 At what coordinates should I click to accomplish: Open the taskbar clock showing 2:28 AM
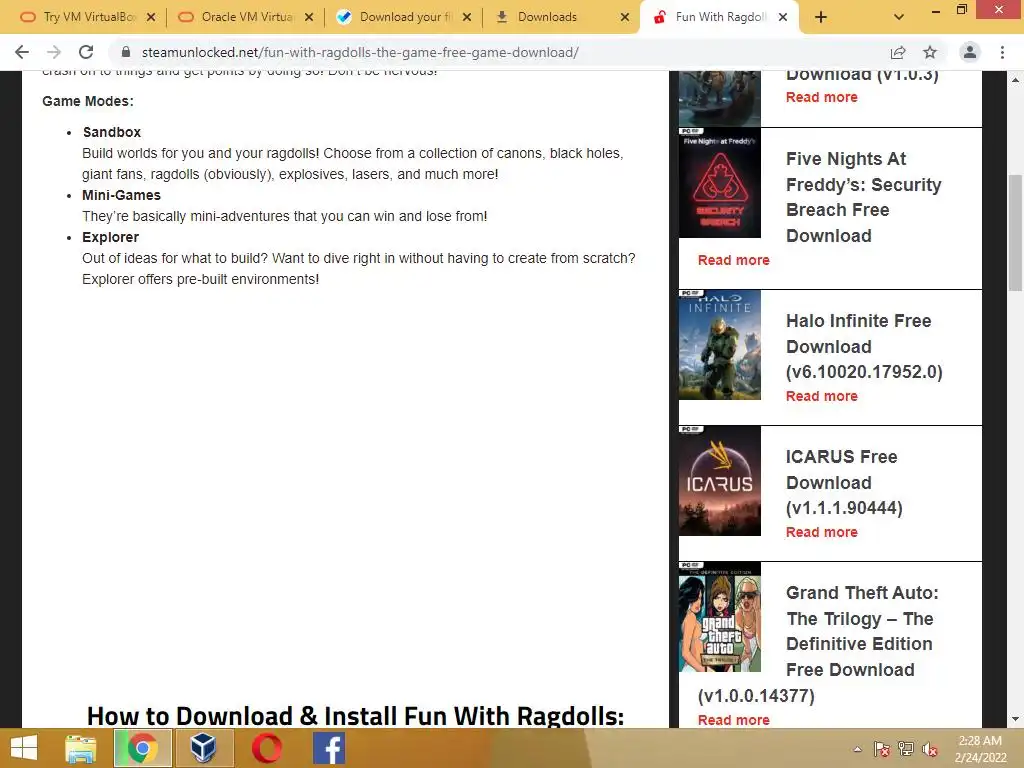pyautogui.click(x=980, y=749)
